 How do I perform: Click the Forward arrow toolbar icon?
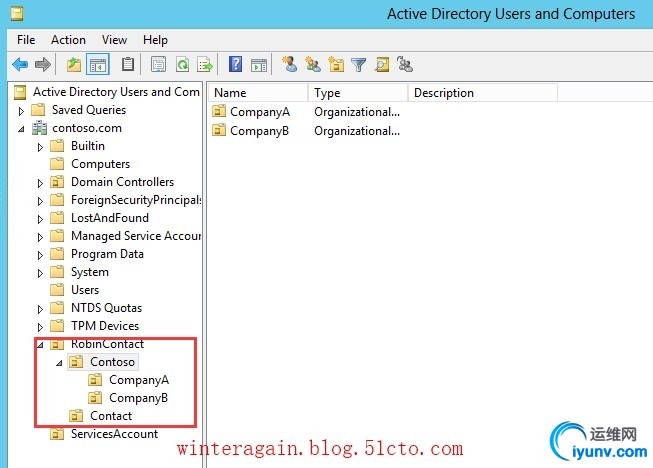[x=43, y=65]
